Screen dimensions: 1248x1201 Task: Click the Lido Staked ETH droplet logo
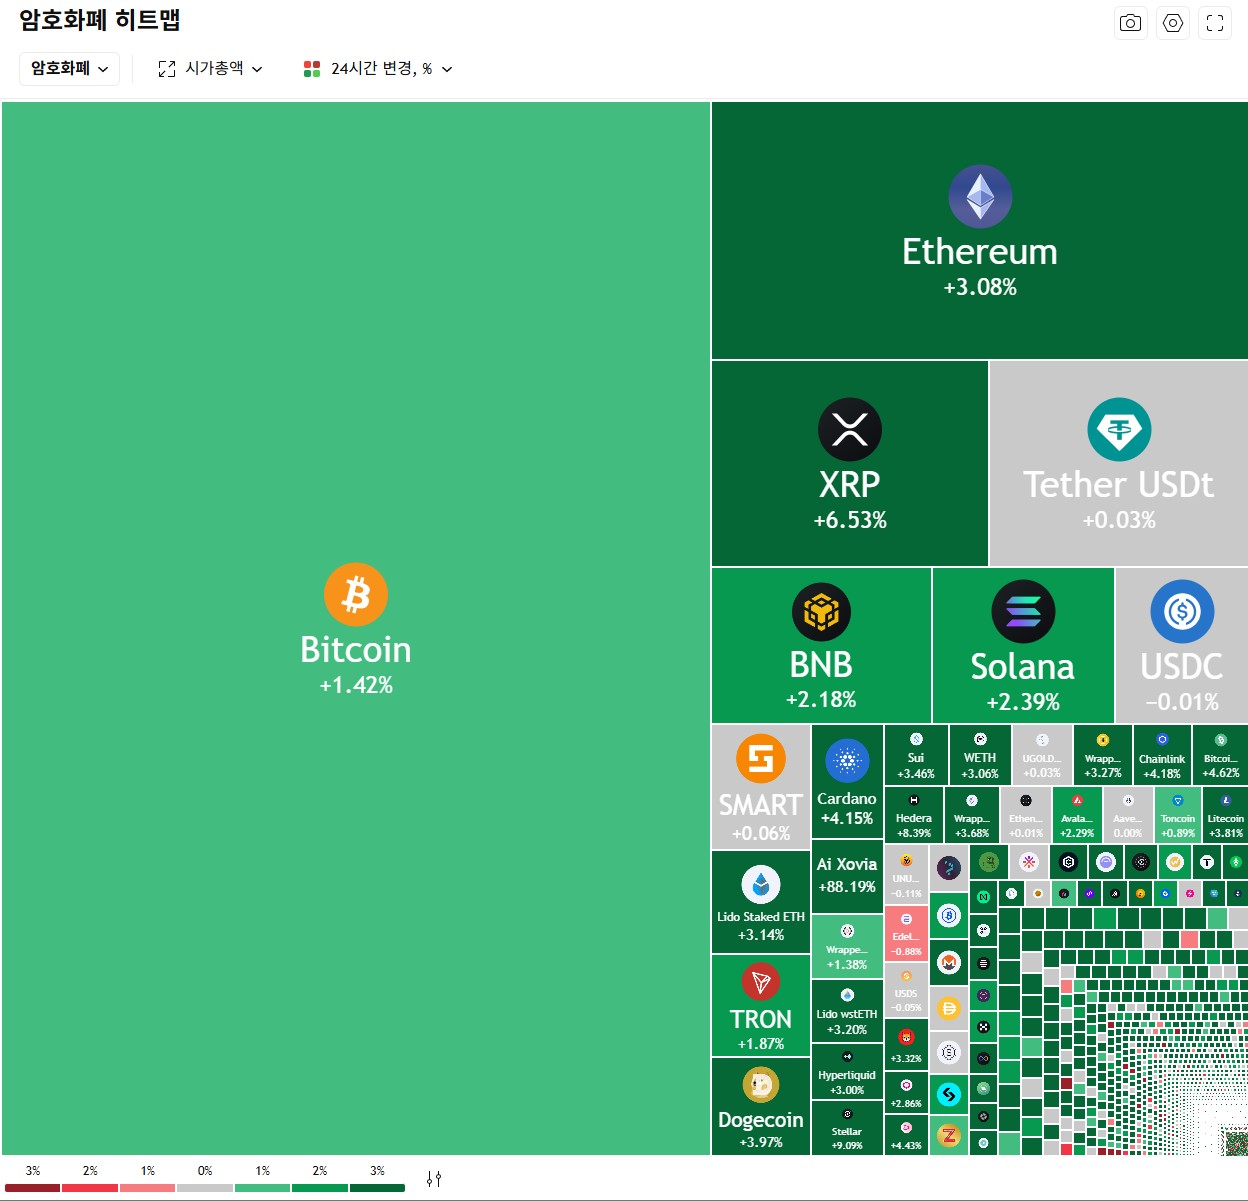(761, 884)
